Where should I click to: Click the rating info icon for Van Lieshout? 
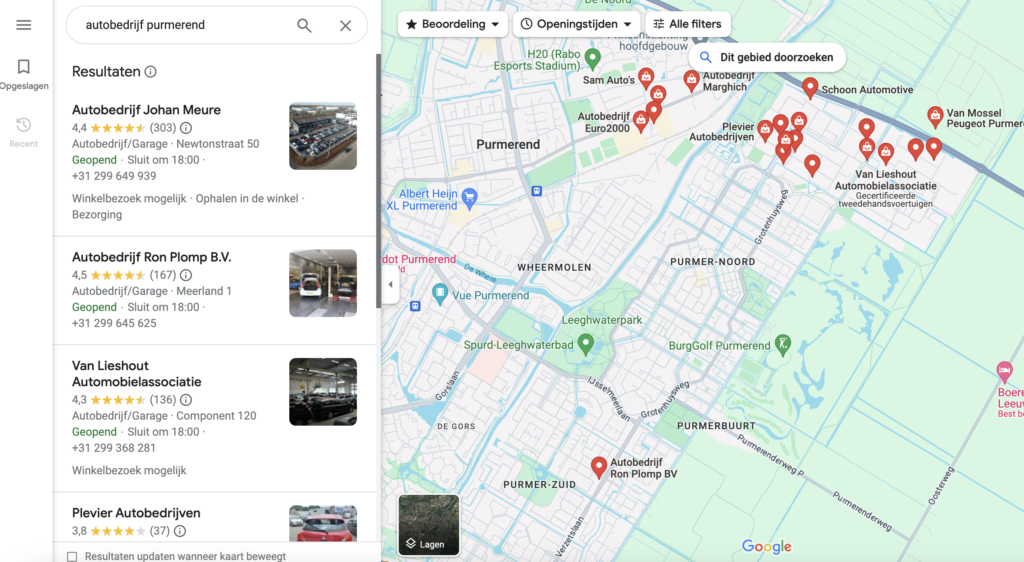pos(186,400)
